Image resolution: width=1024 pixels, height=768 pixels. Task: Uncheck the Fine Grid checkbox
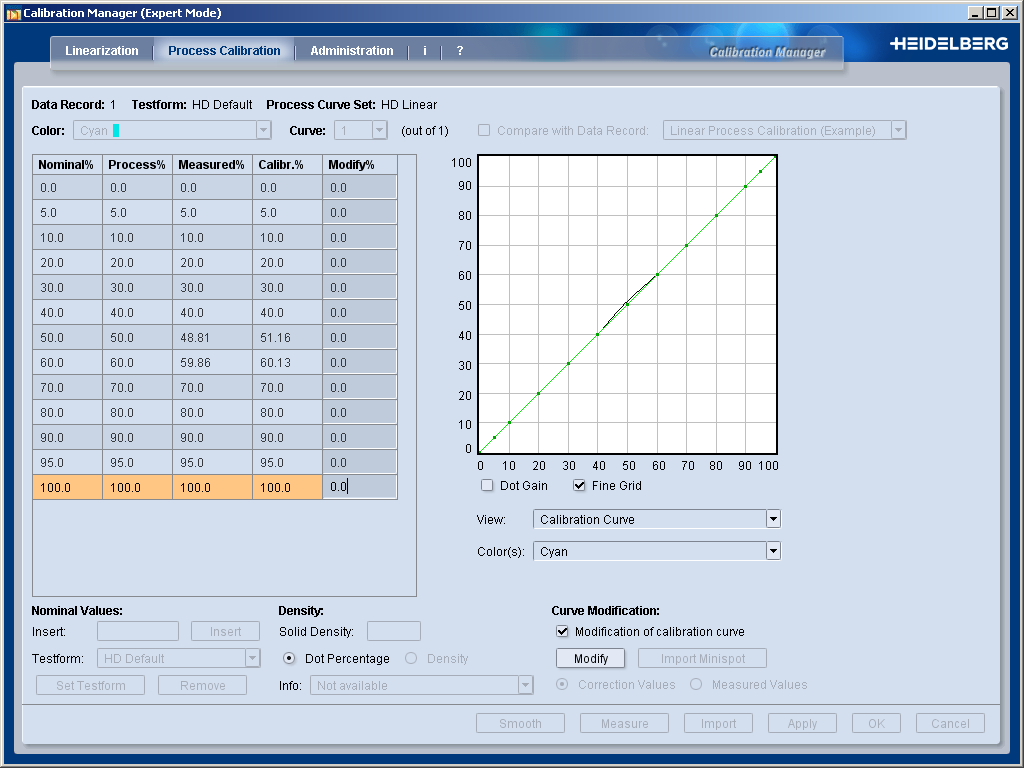pyautogui.click(x=579, y=485)
